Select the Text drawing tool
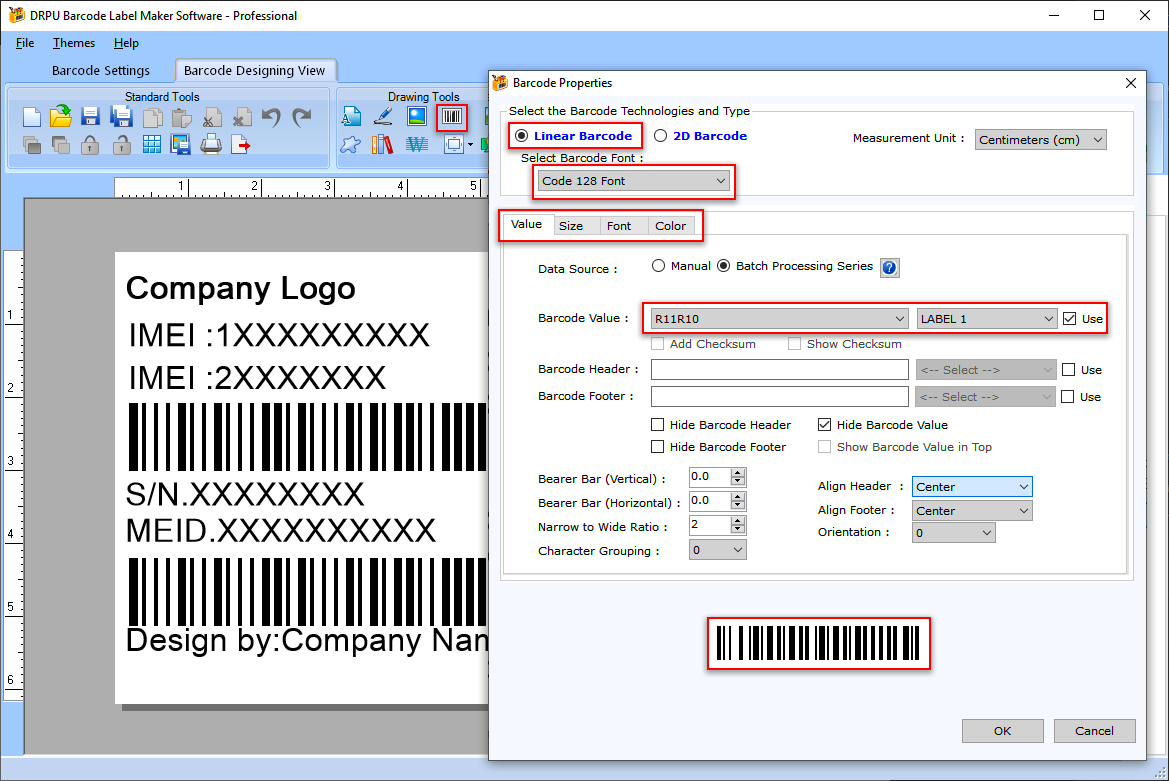Image resolution: width=1169 pixels, height=781 pixels. pyautogui.click(x=351, y=116)
